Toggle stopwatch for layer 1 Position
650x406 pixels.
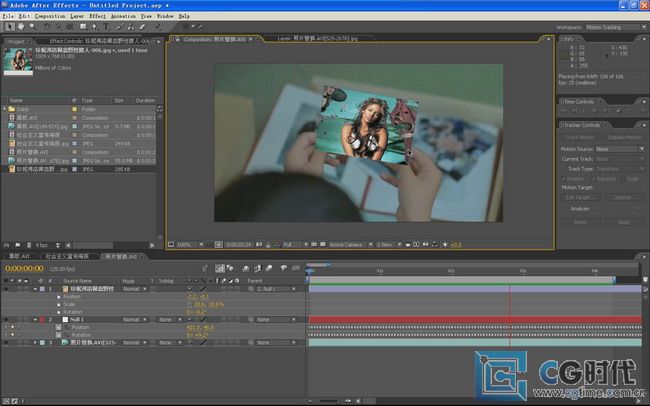point(58,297)
